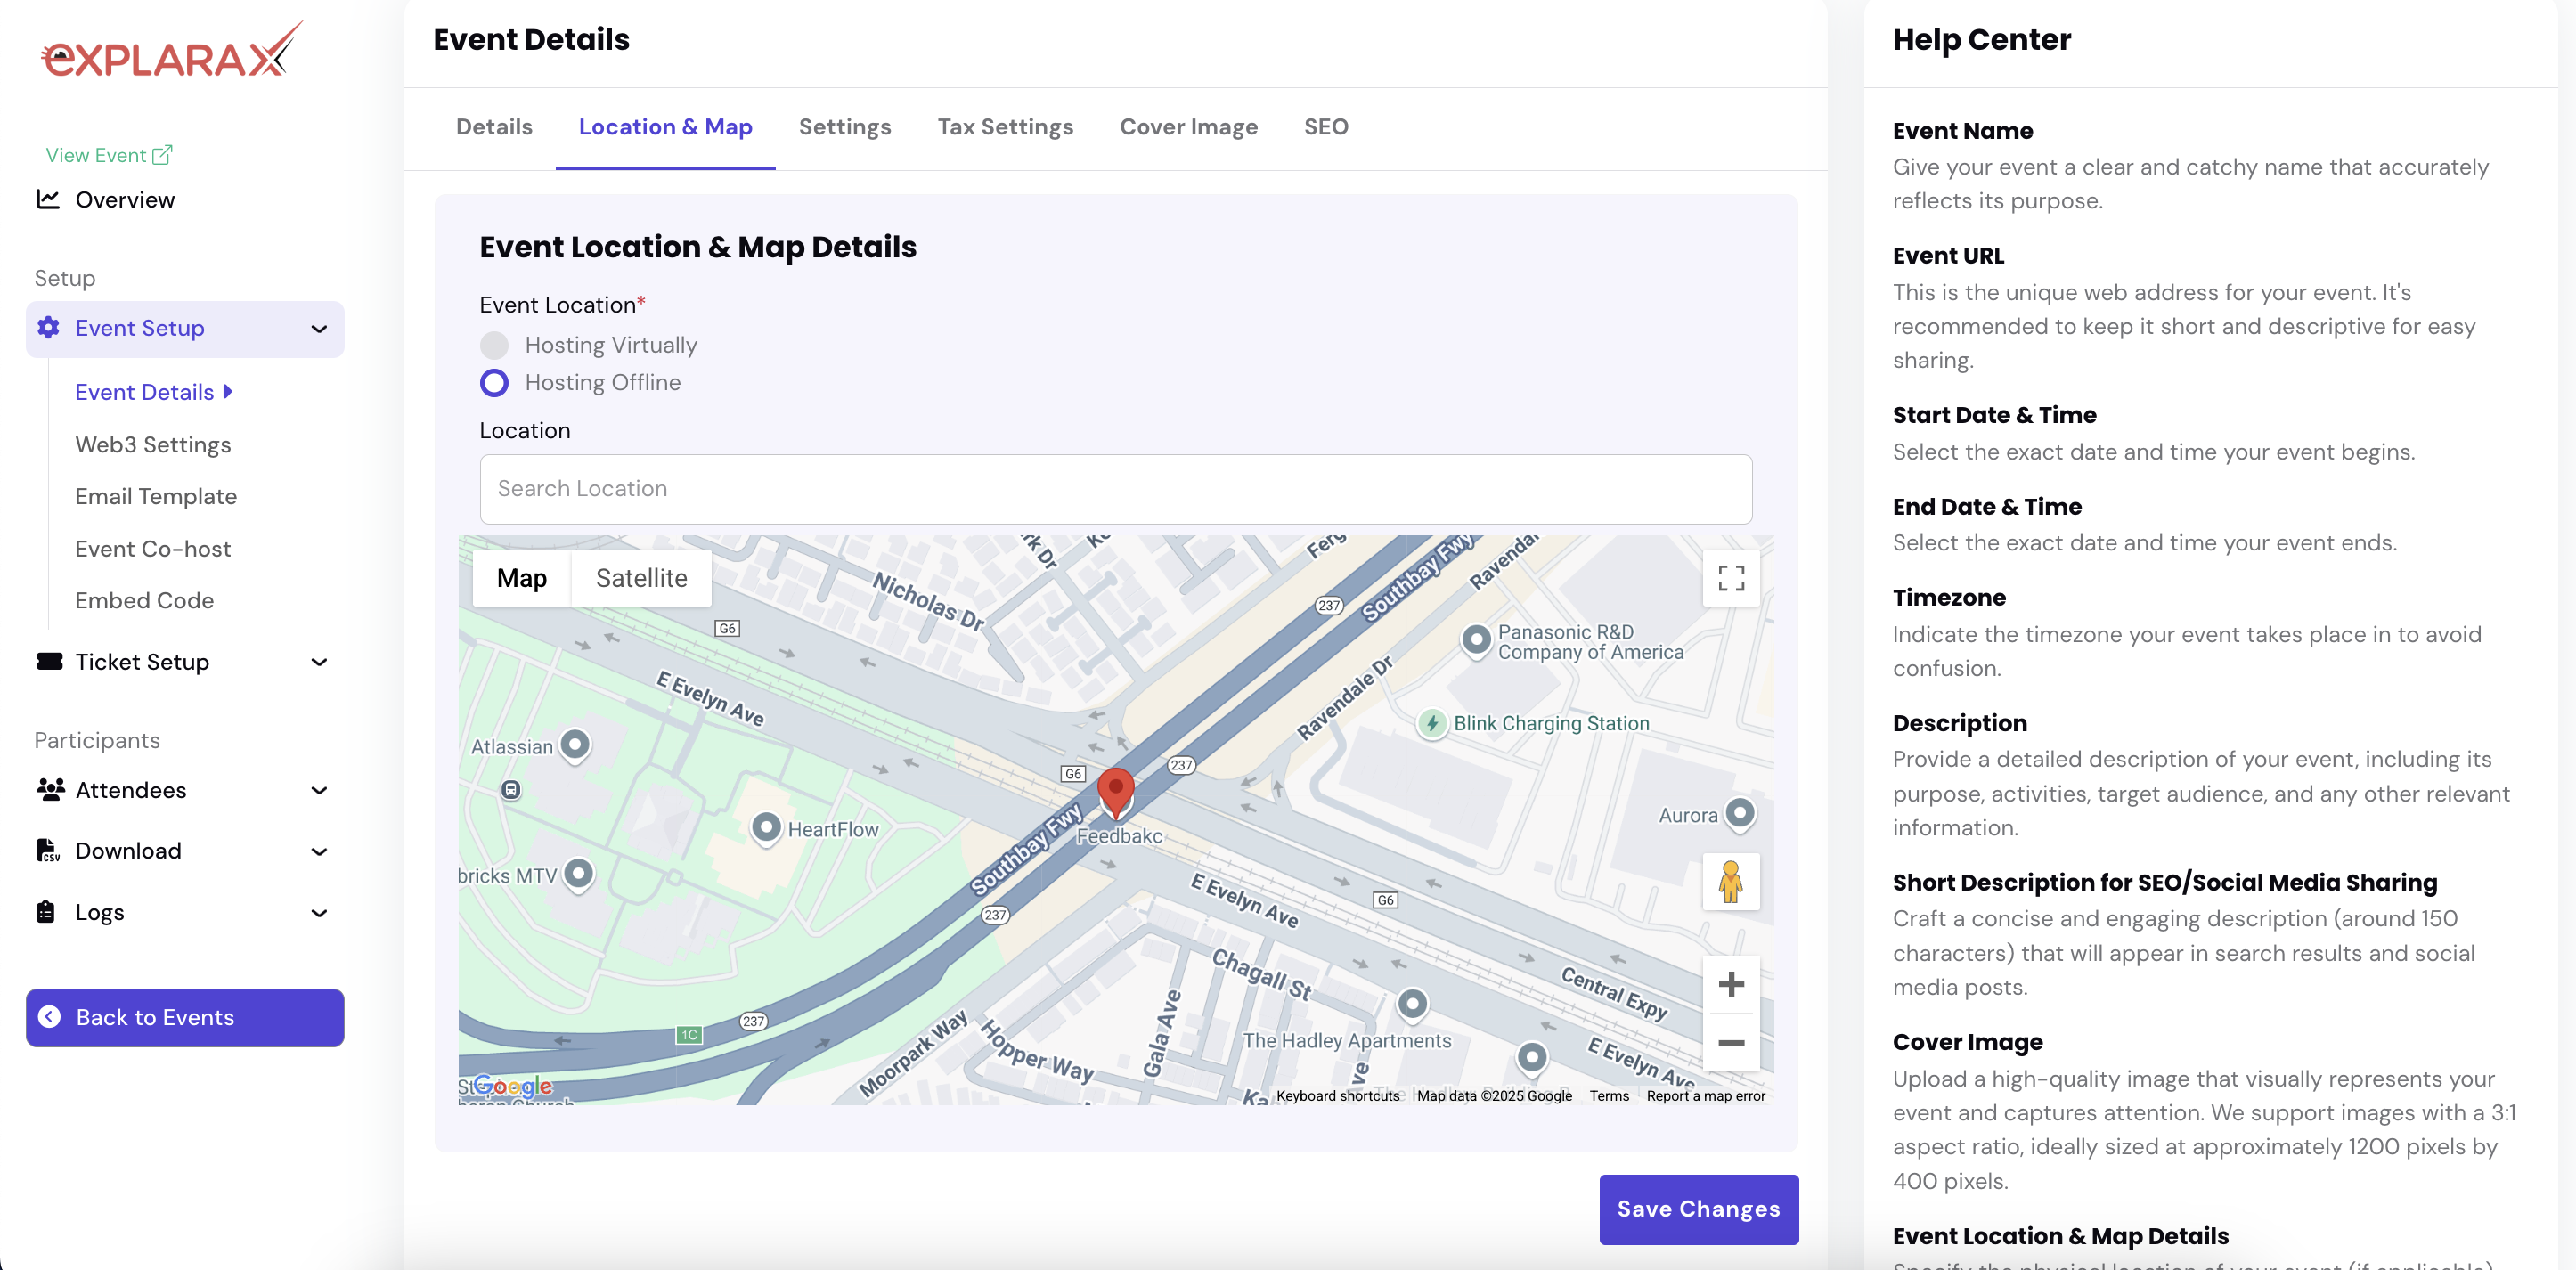Viewport: 2576px width, 1270px height.
Task: Click the Back to Events button
Action: pos(185,1017)
